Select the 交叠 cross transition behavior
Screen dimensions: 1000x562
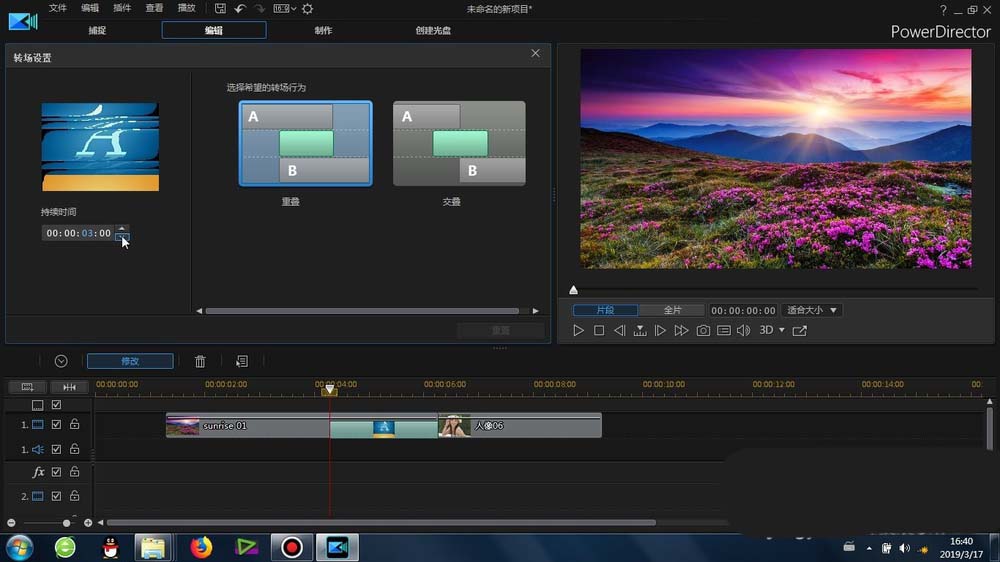(459, 144)
